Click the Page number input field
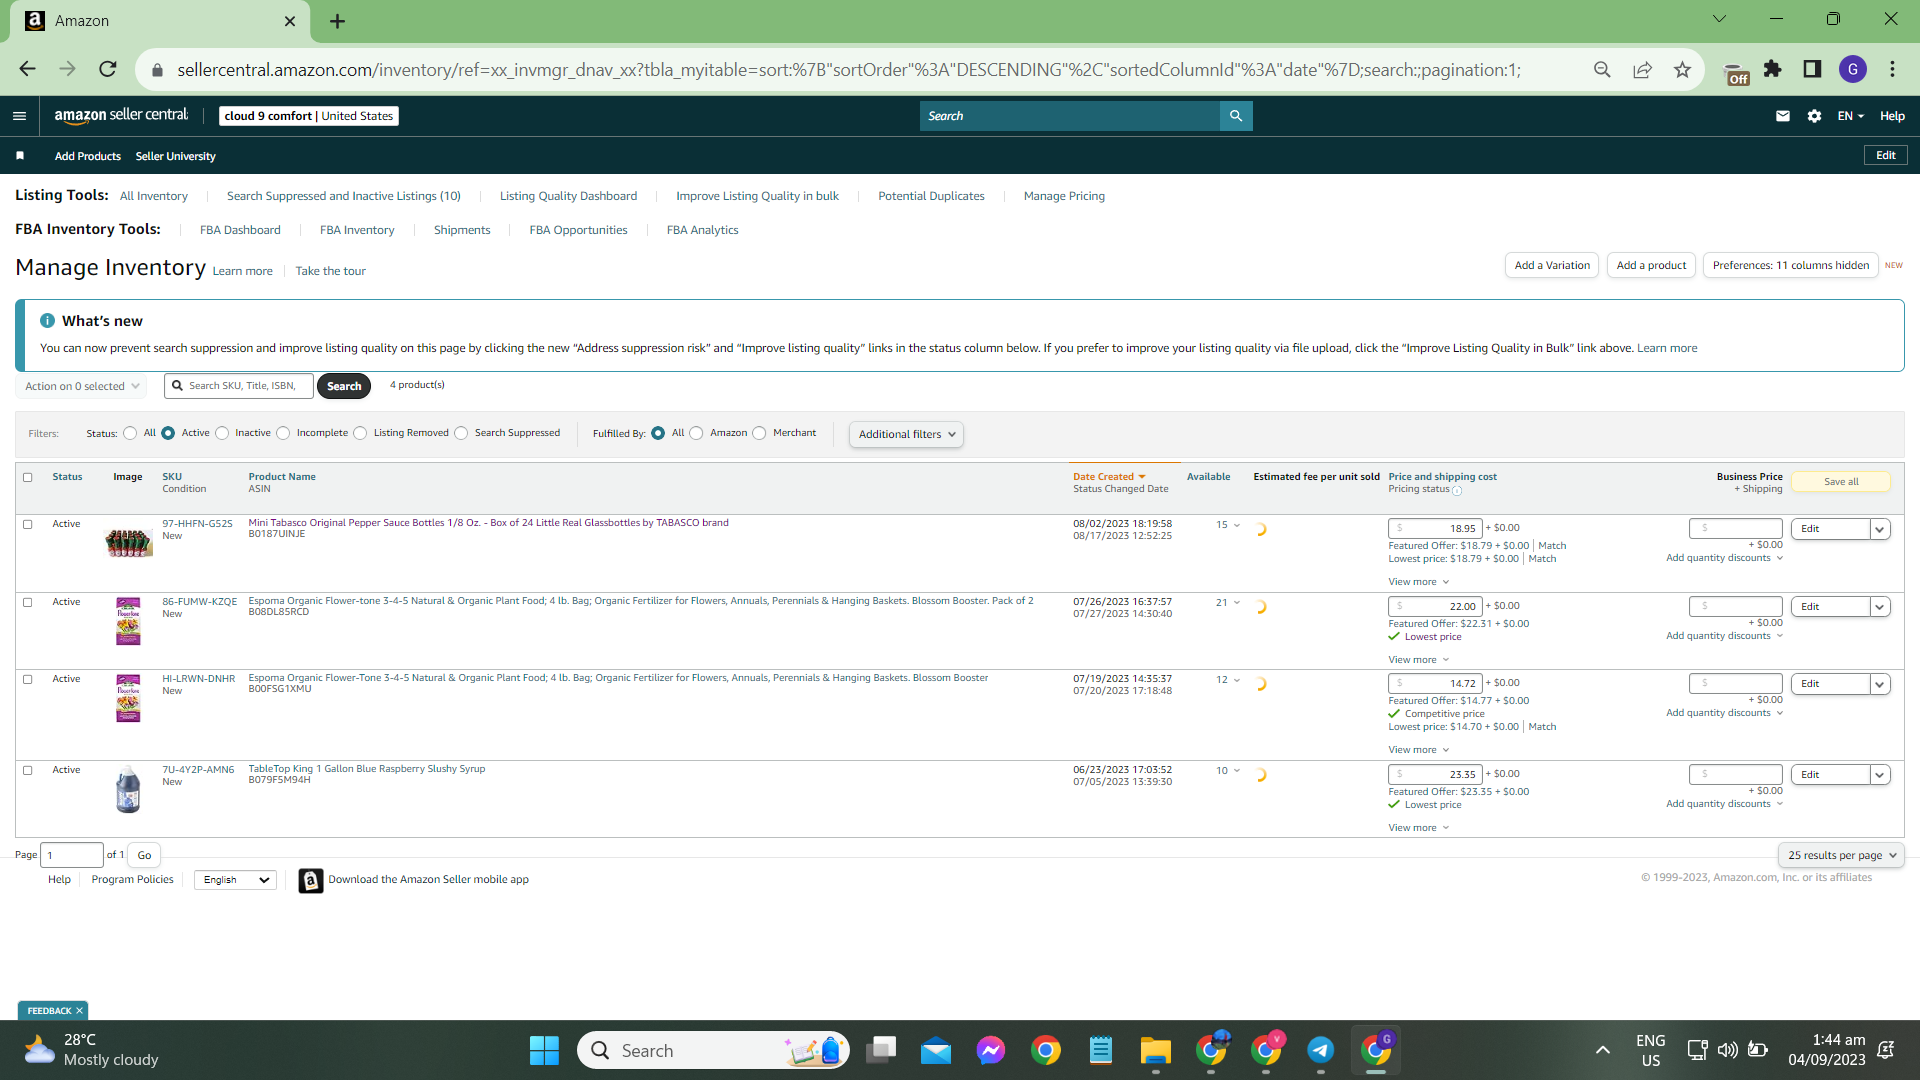 [x=72, y=856]
